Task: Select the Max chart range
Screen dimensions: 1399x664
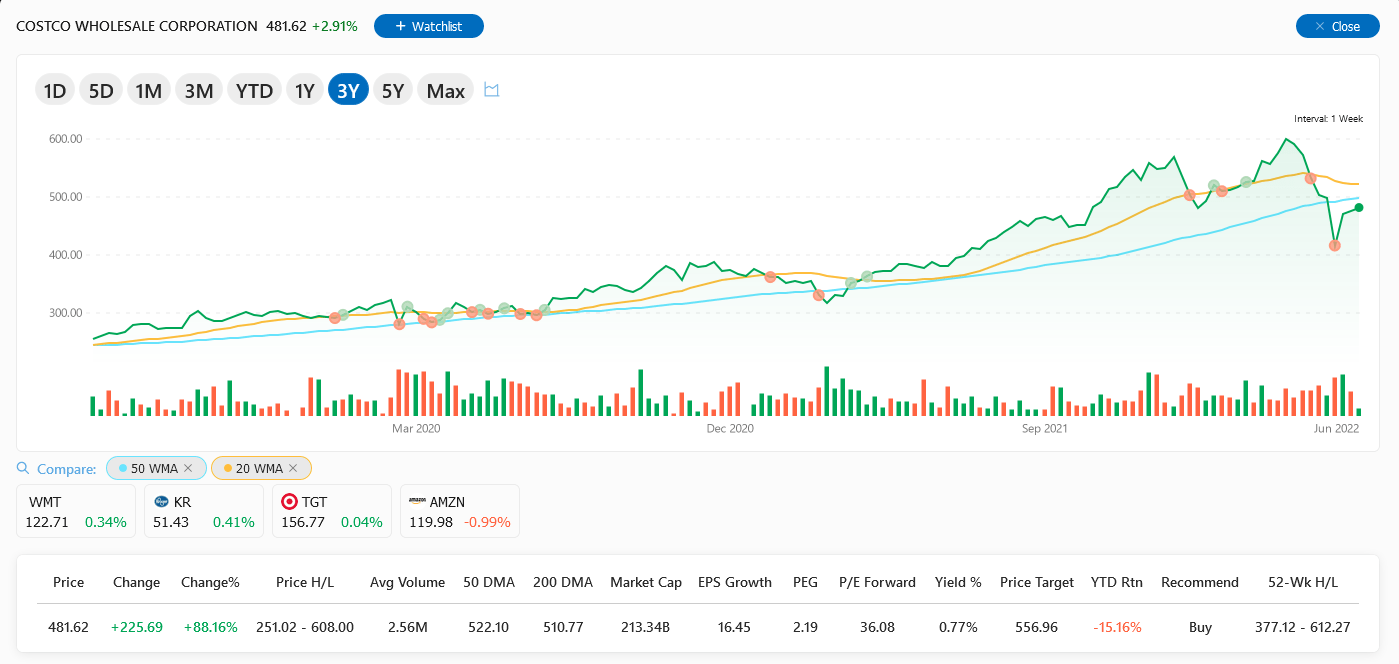Action: pos(445,89)
